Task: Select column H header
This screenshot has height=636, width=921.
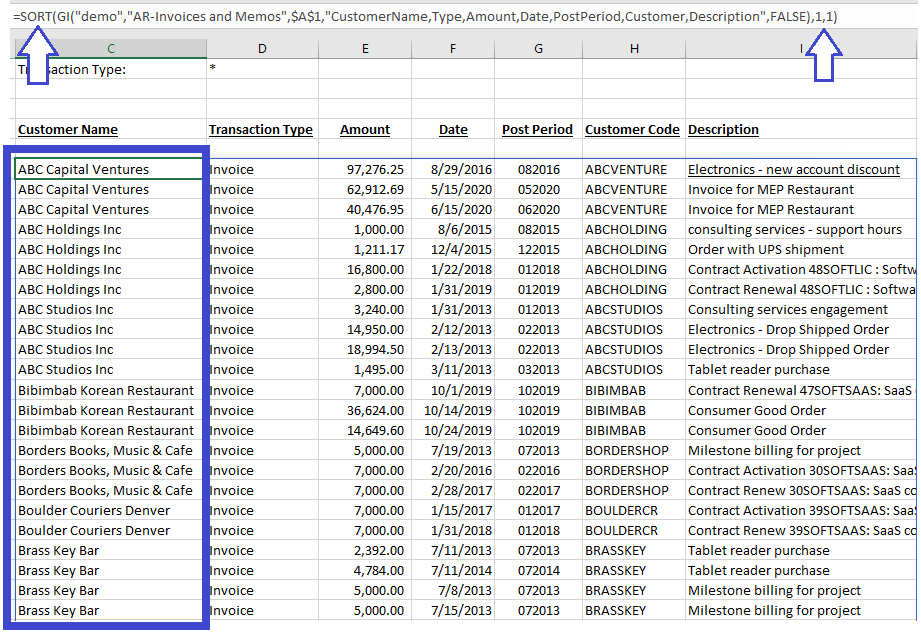Action: pos(634,49)
